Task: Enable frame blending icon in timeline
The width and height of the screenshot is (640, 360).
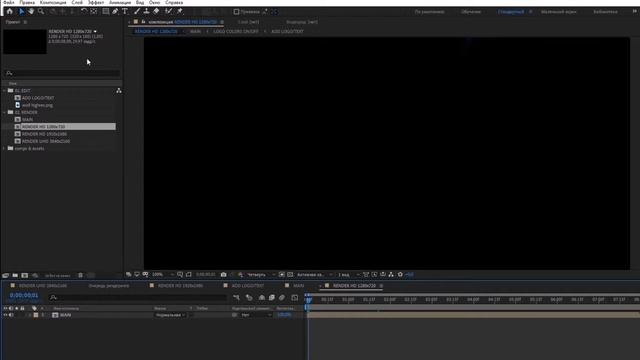Action: pyautogui.click(x=272, y=298)
